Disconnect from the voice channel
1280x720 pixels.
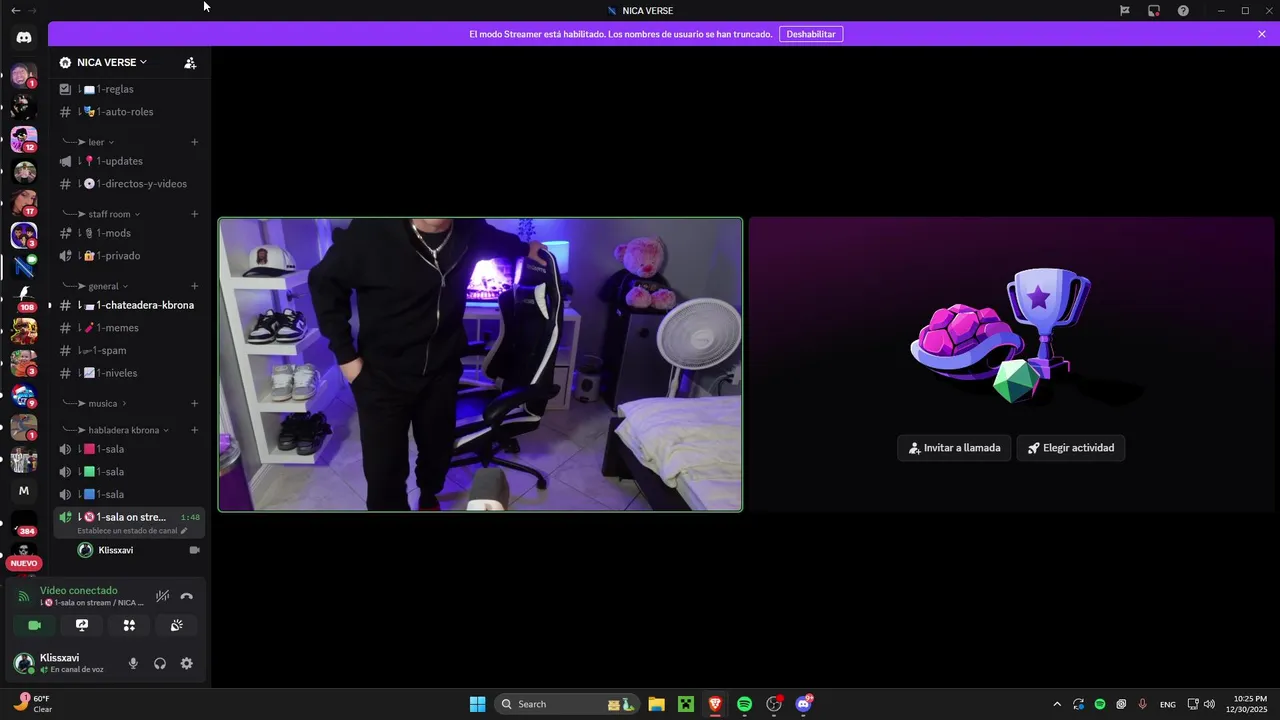(x=187, y=596)
